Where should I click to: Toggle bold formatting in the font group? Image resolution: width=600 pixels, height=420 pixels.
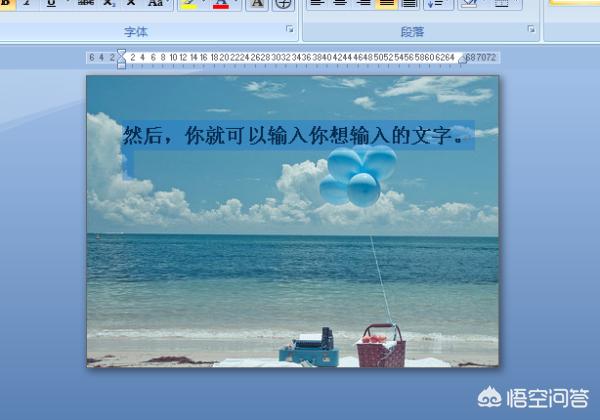click(5, 3)
